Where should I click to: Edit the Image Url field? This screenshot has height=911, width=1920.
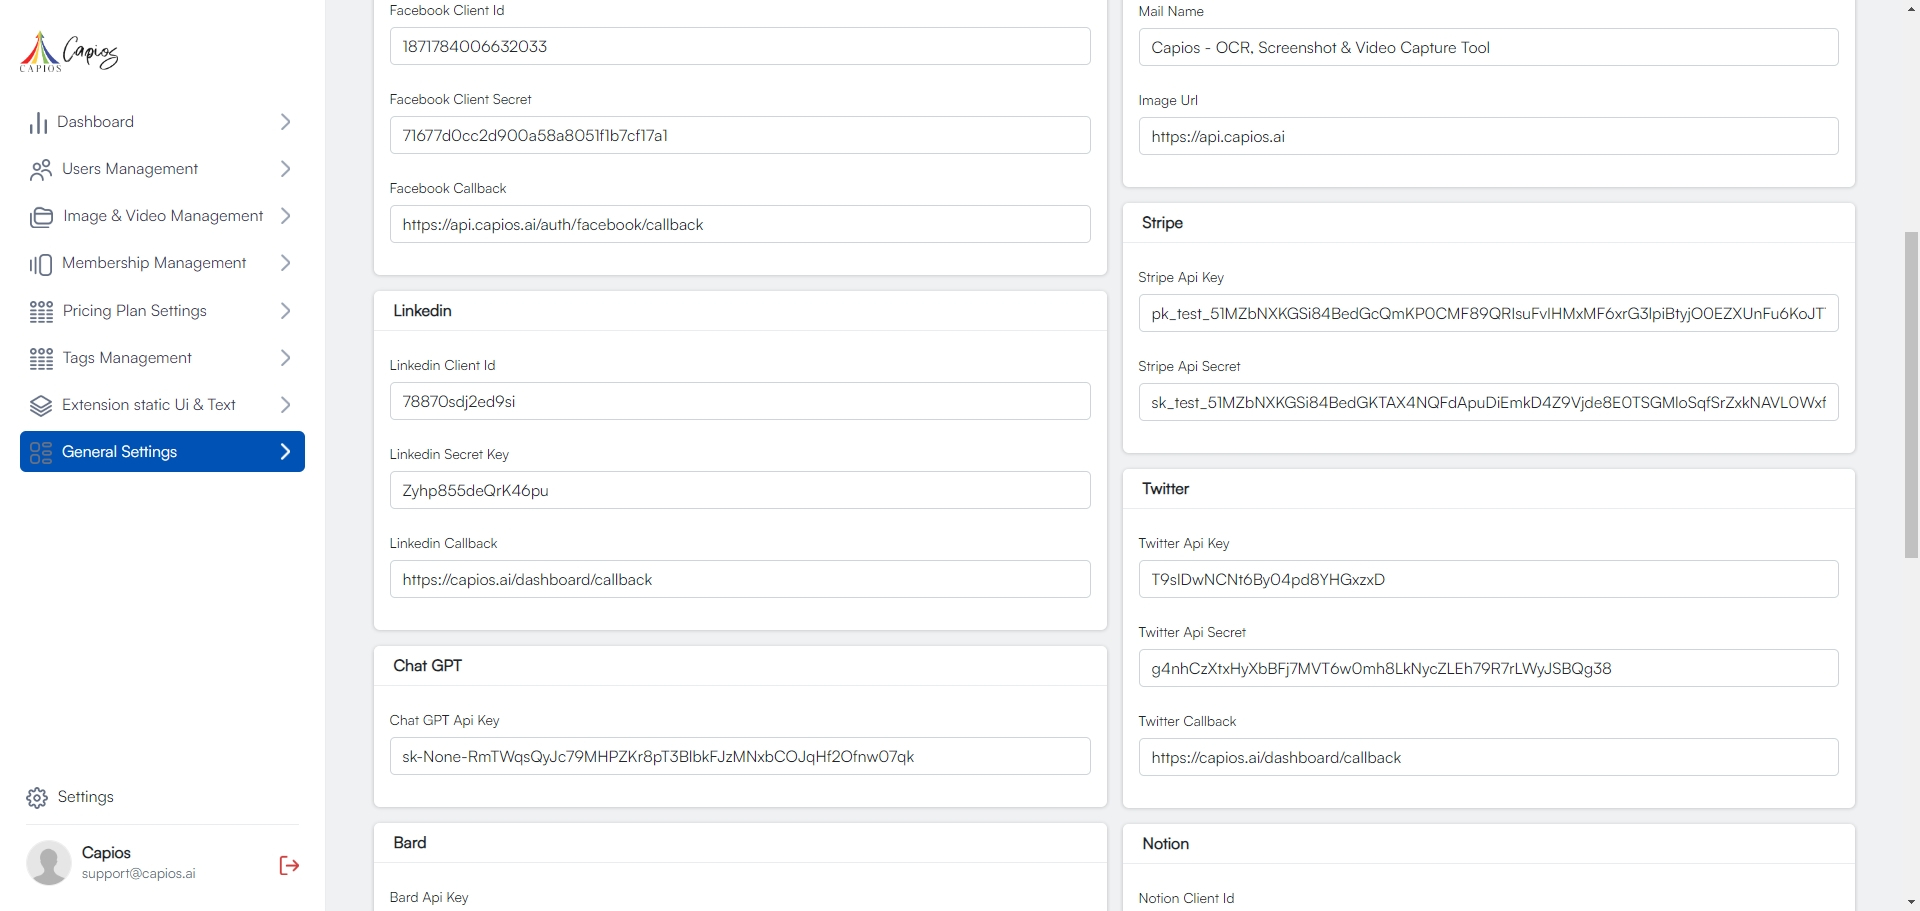(1488, 136)
